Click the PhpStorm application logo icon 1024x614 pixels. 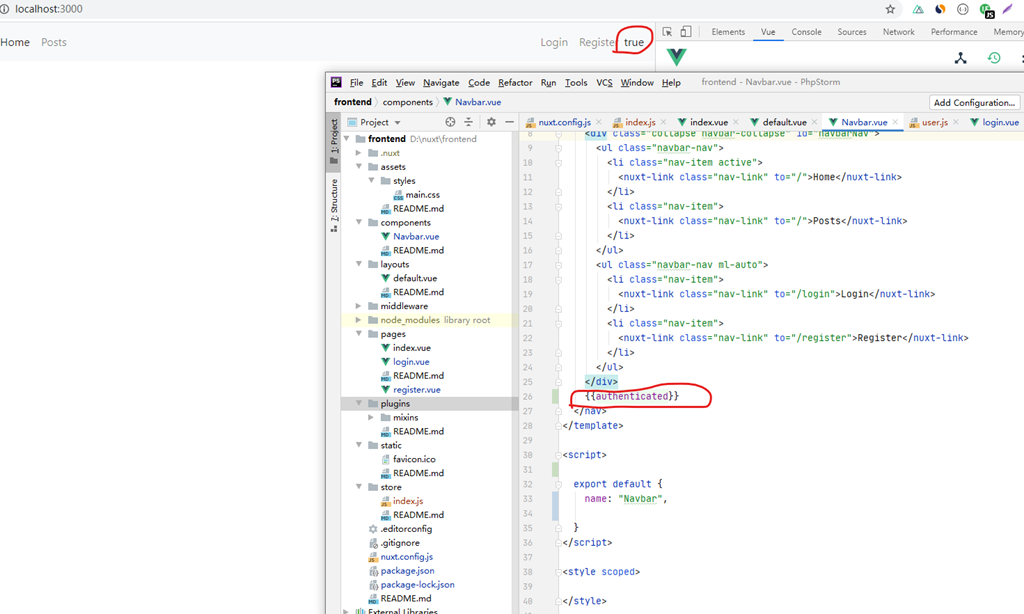pos(336,82)
